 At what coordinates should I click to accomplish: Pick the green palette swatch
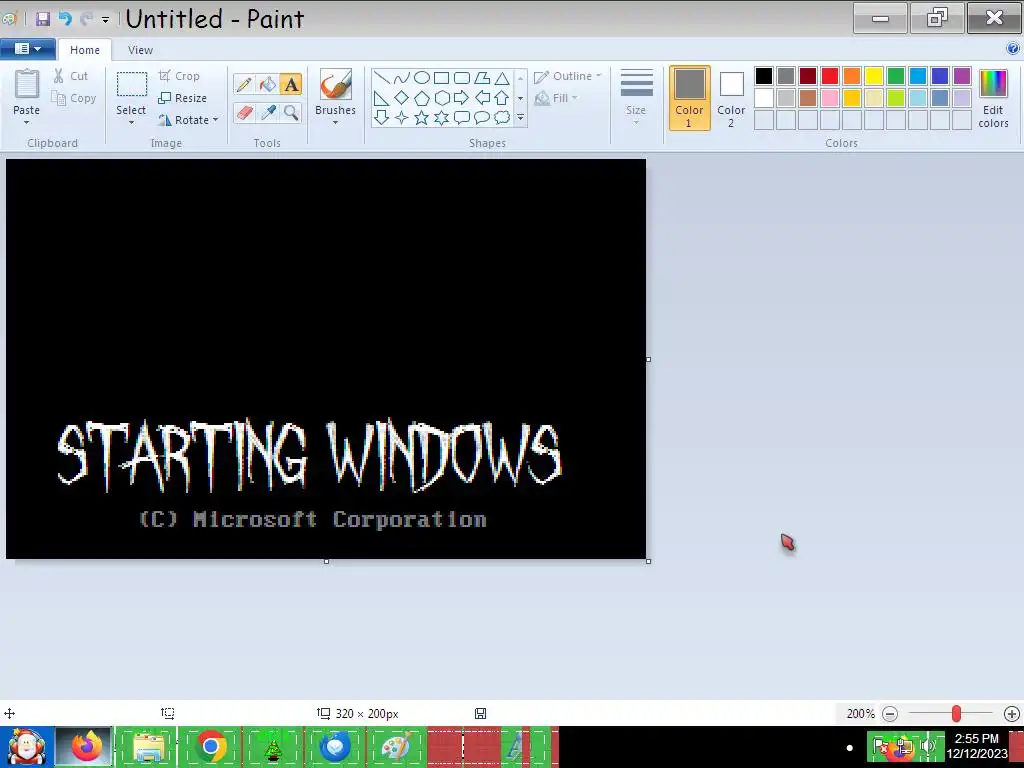click(896, 76)
